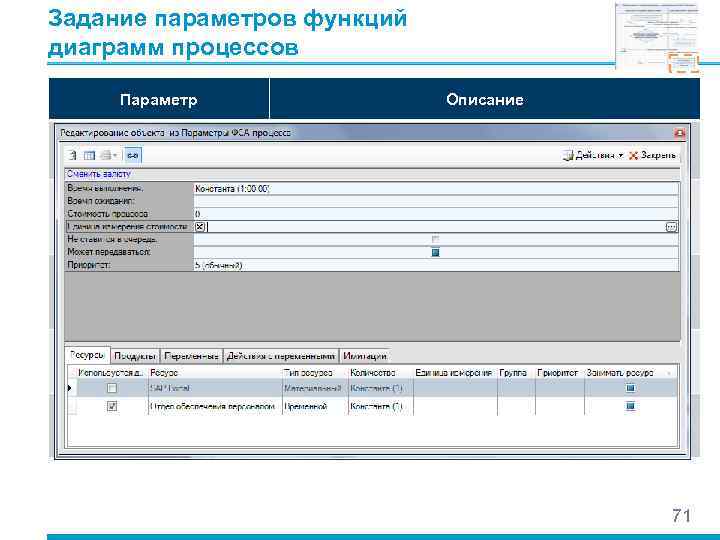Click the Приоритет column header in the resources table
The height and width of the screenshot is (540, 720).
pyautogui.click(x=560, y=373)
